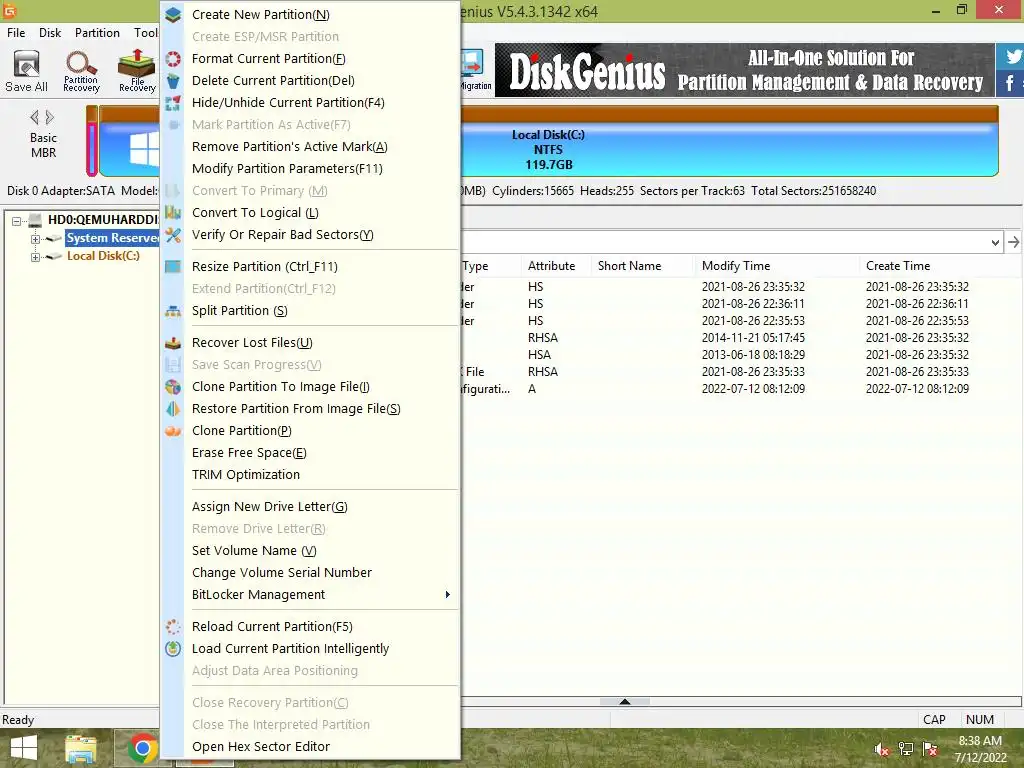The height and width of the screenshot is (768, 1024).
Task: Click the Recover Lost Files icon
Action: [x=173, y=343]
